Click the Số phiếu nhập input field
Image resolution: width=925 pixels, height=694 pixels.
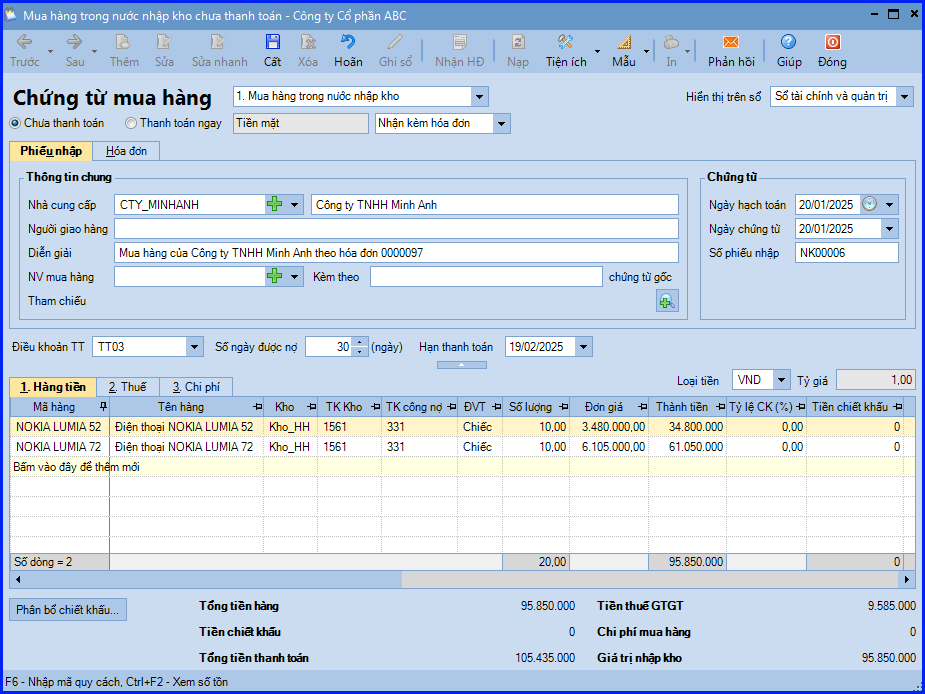tap(846, 253)
